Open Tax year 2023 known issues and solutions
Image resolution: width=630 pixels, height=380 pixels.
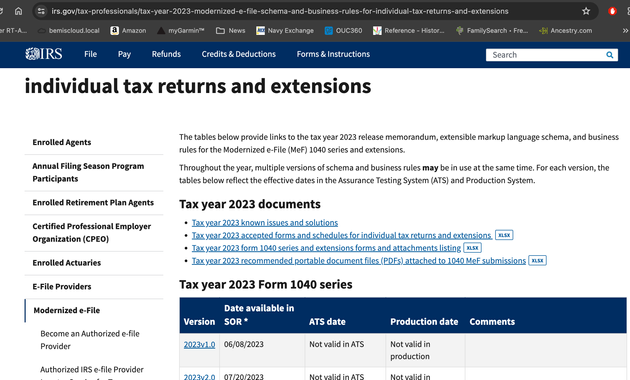pos(265,223)
